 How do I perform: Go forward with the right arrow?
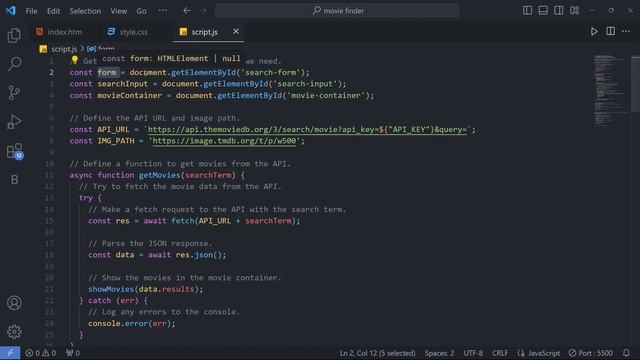(203, 11)
